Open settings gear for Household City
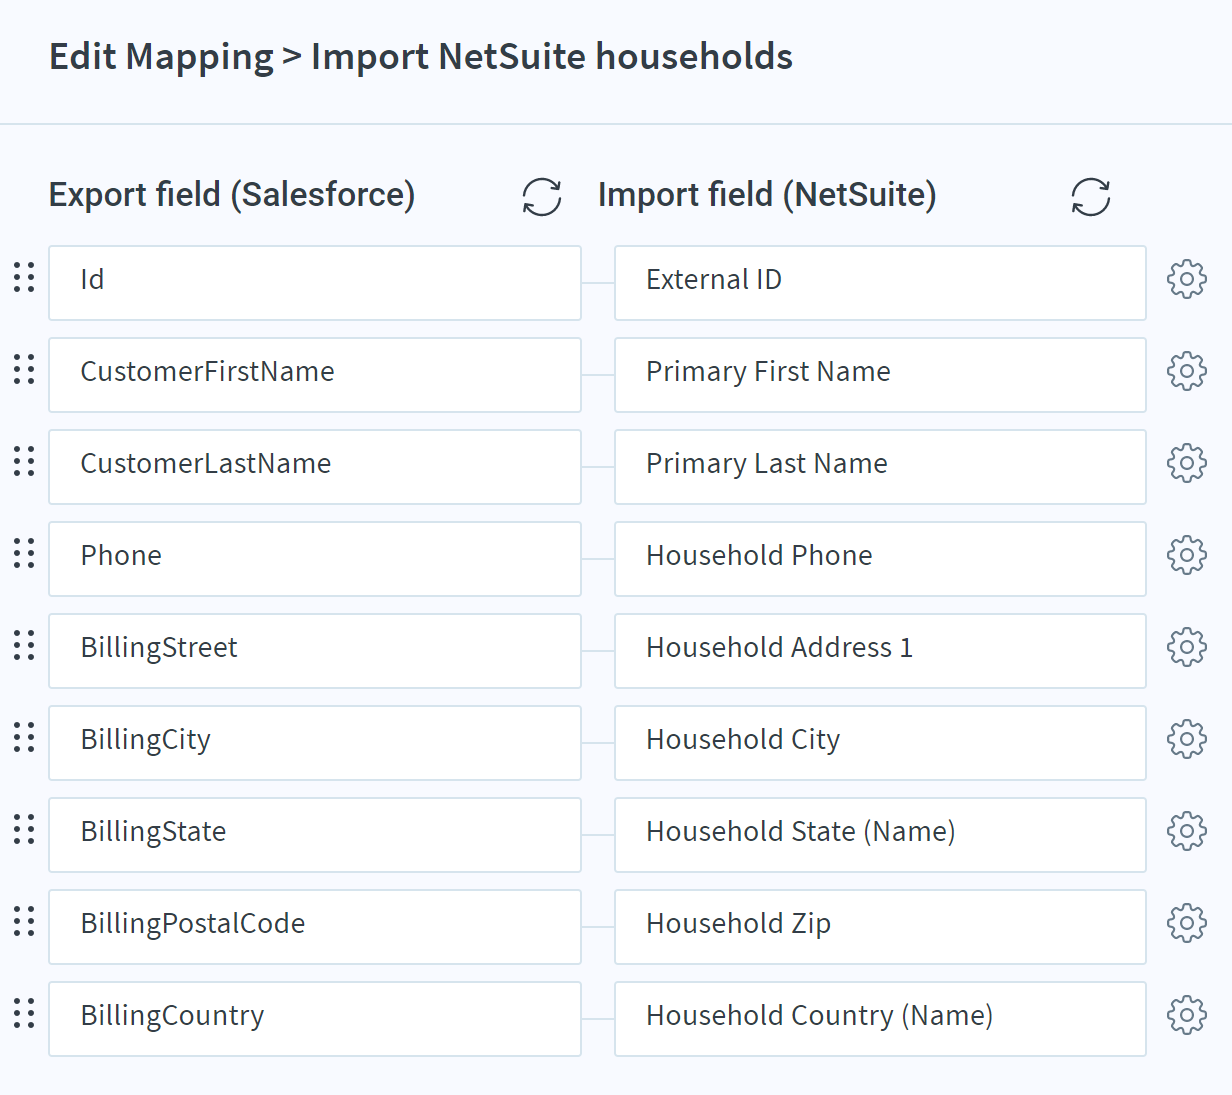 (x=1187, y=739)
